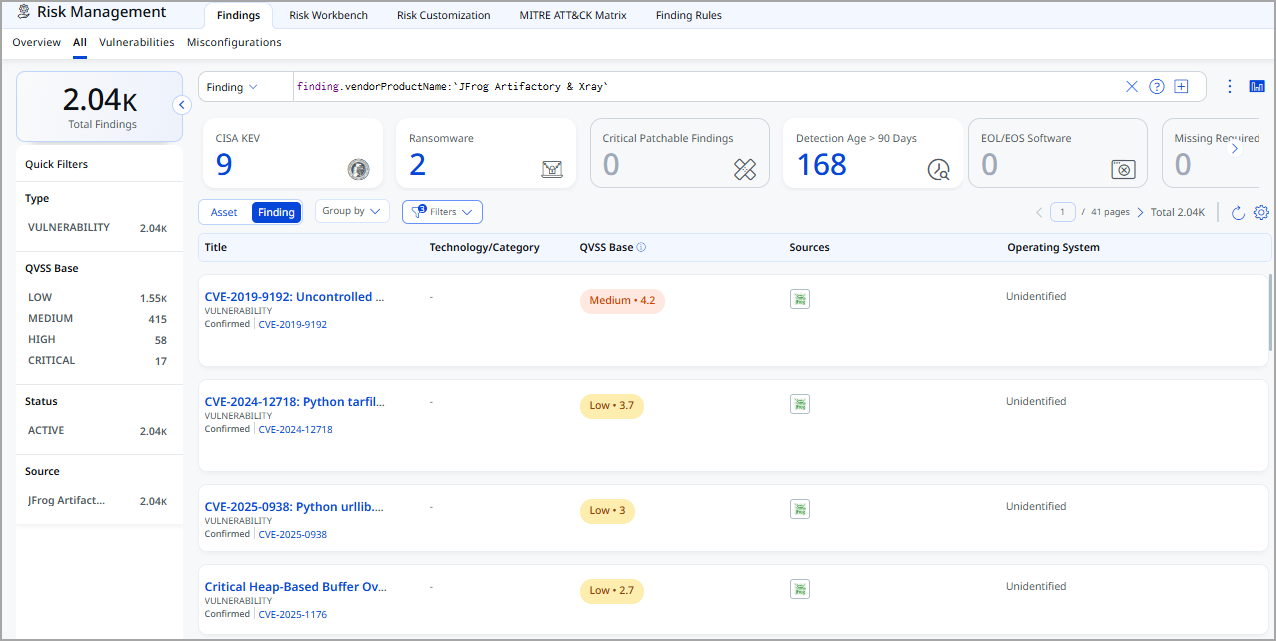Click JFrog source icon for CVE-2025-1176 row
Screen dimensions: 1276x641
pos(800,589)
